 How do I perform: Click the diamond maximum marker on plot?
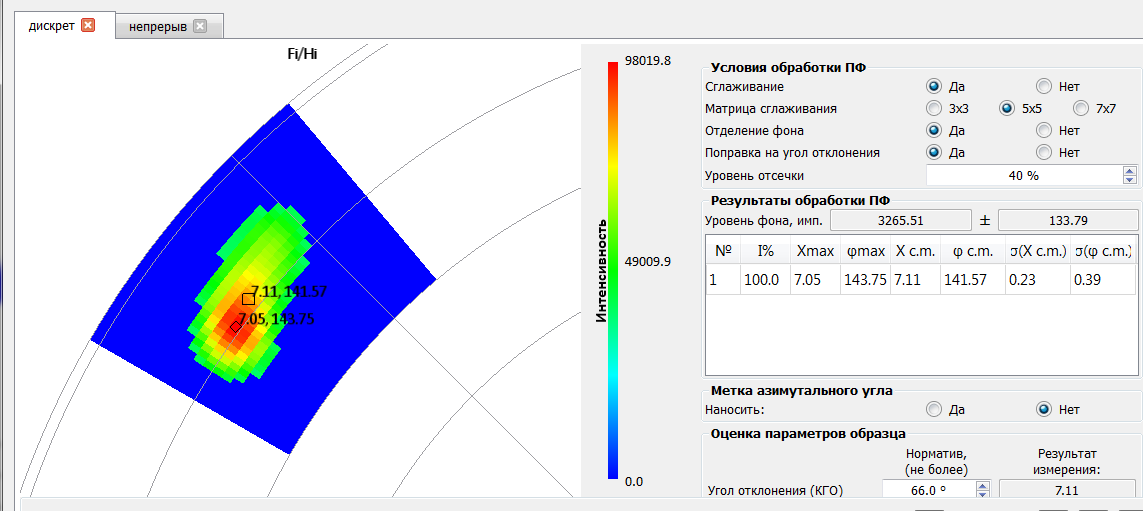point(236,325)
